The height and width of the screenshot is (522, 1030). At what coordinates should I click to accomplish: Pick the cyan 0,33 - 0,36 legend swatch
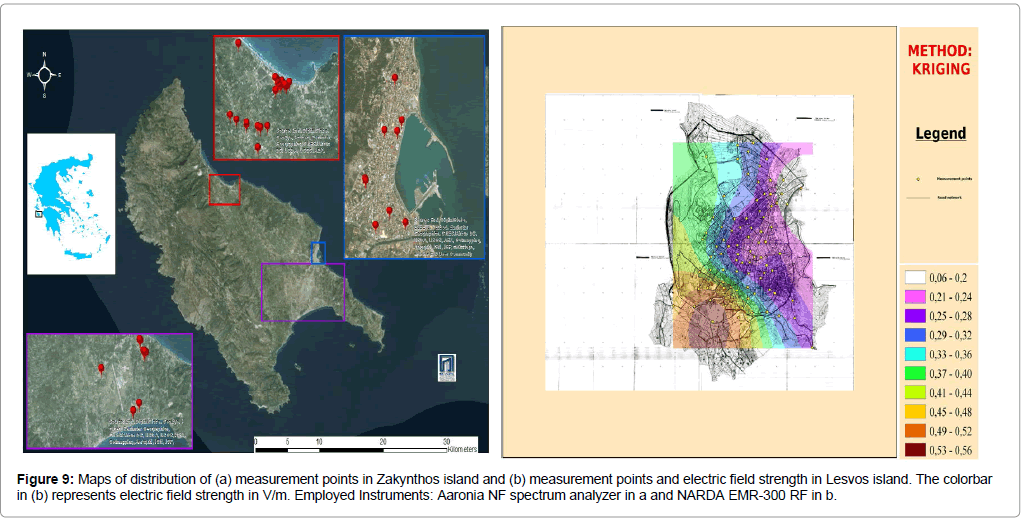click(915, 354)
